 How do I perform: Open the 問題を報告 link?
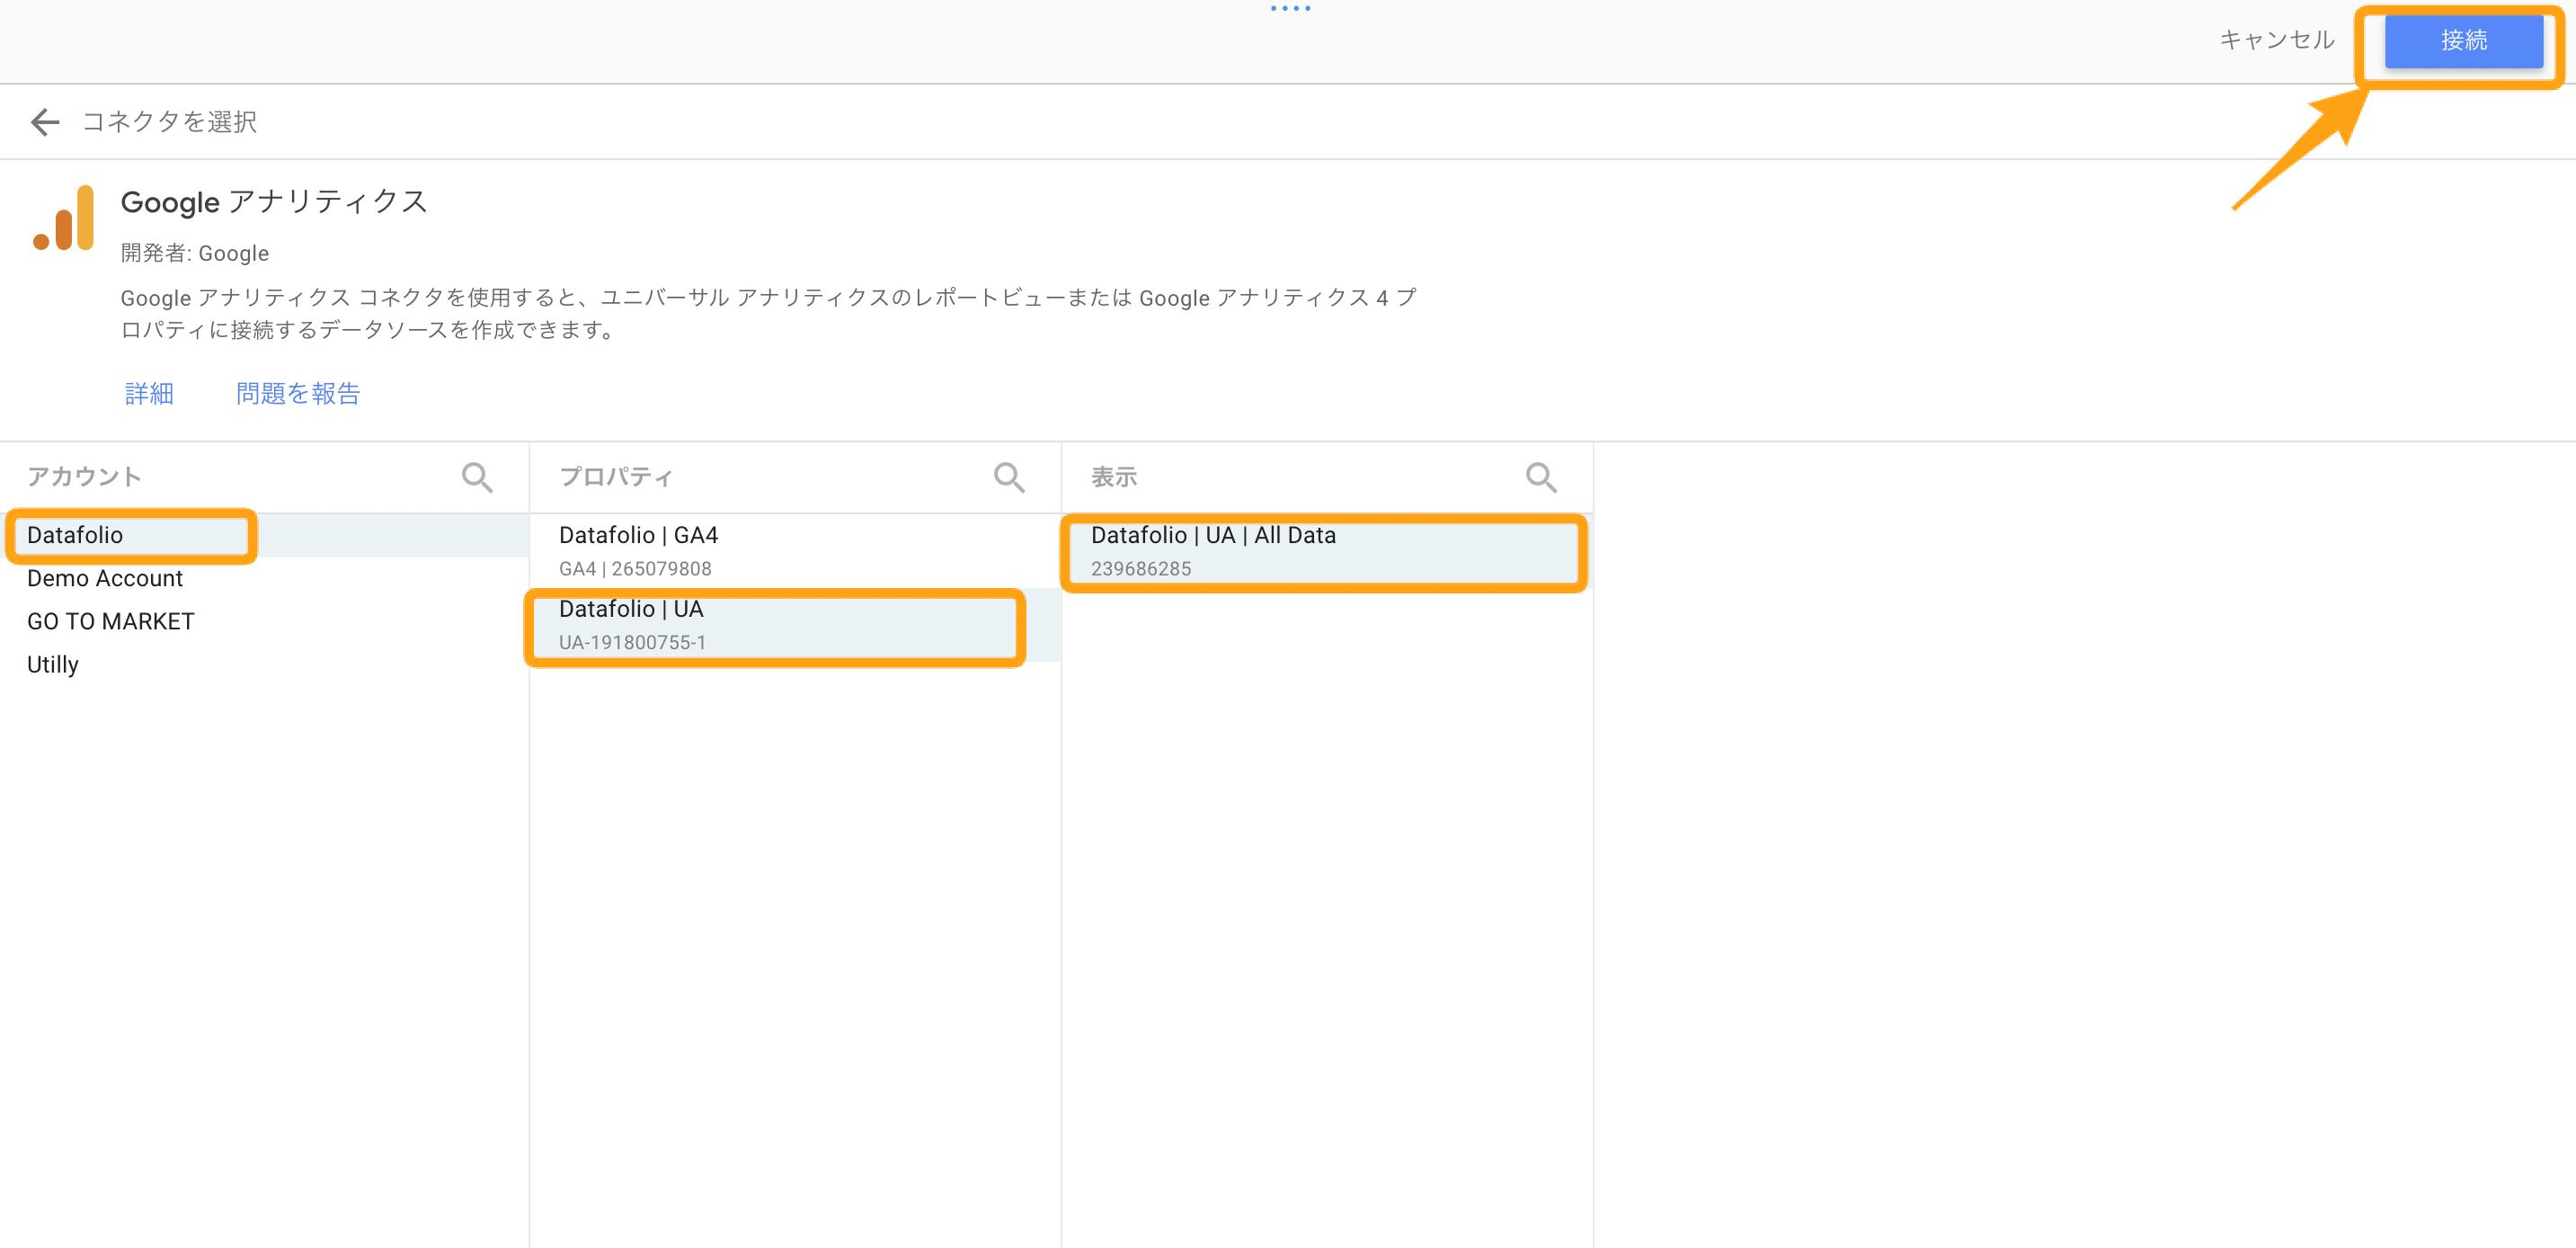point(298,393)
